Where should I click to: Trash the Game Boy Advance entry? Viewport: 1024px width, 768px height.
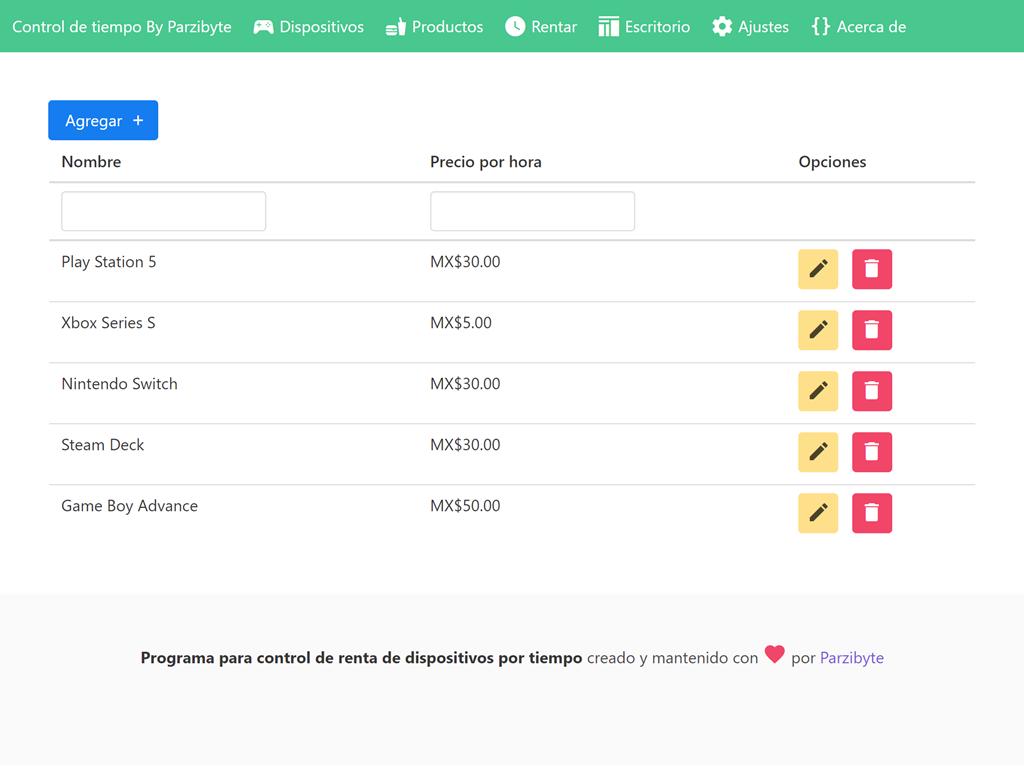[x=871, y=513]
